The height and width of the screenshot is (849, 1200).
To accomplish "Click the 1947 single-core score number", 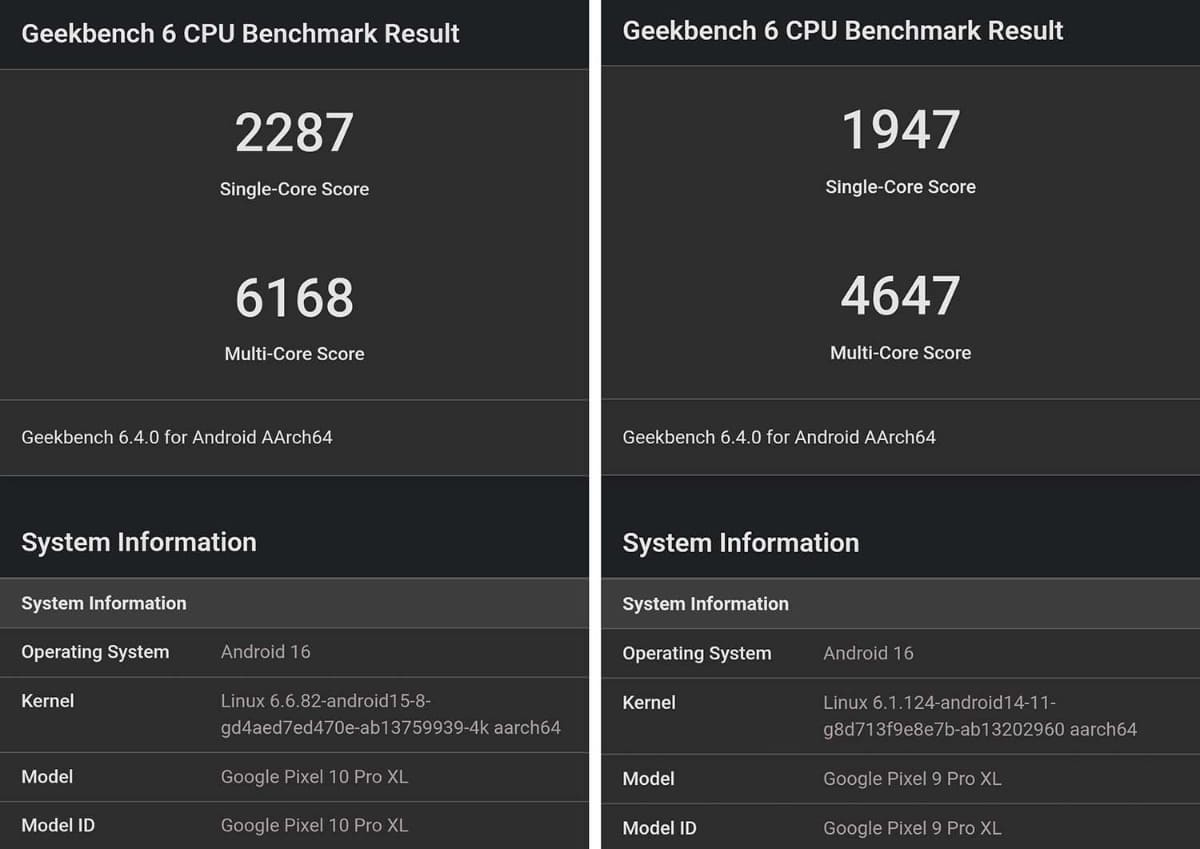I will point(900,131).
